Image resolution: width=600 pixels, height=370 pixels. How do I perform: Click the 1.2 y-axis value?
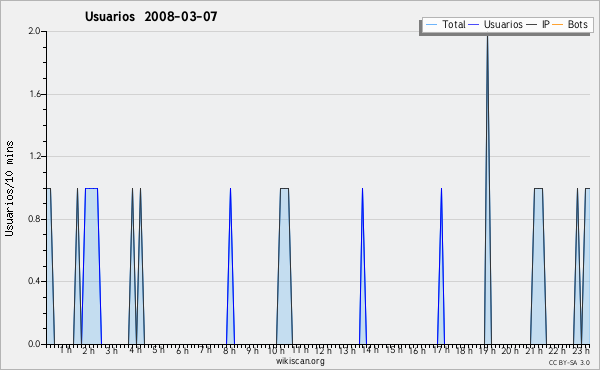tap(34, 156)
